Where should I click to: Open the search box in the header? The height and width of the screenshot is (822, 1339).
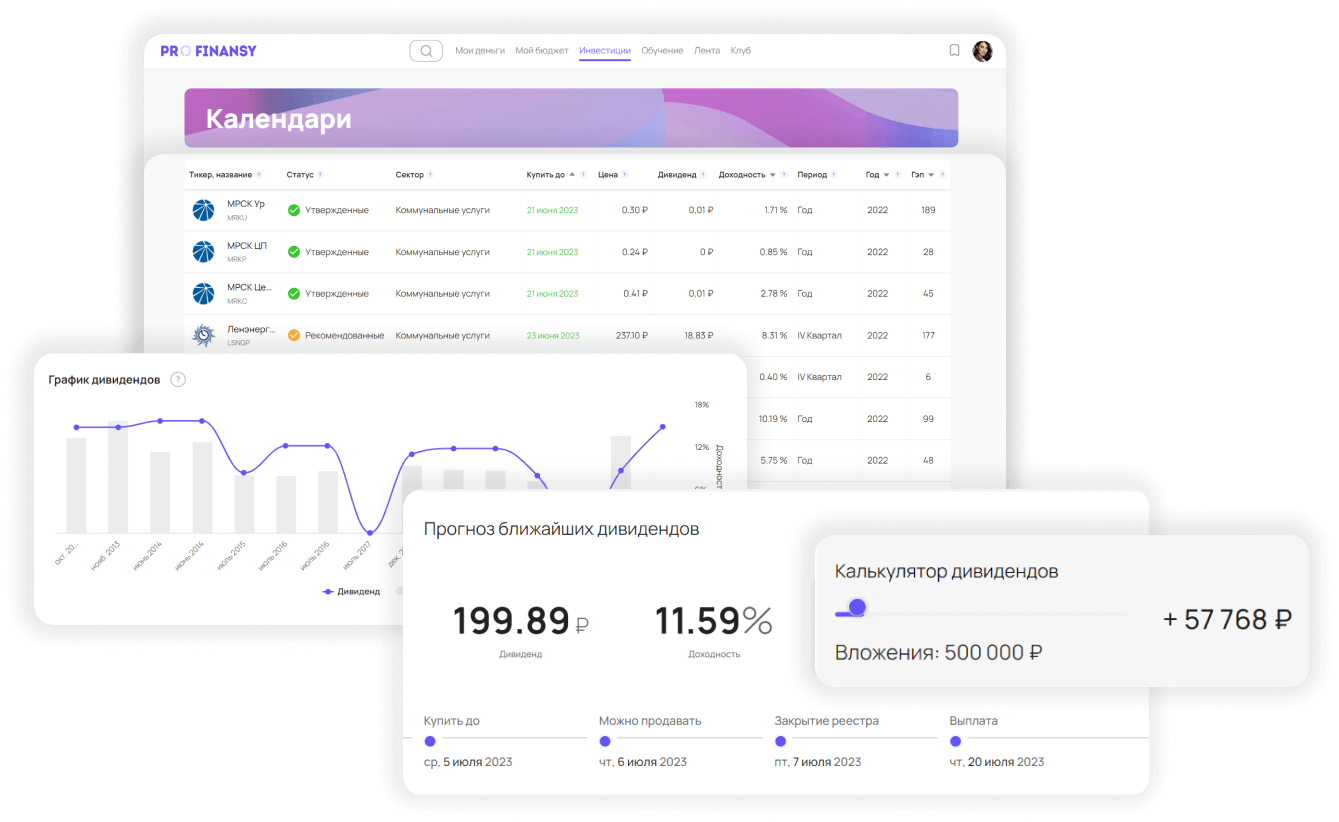coord(426,51)
